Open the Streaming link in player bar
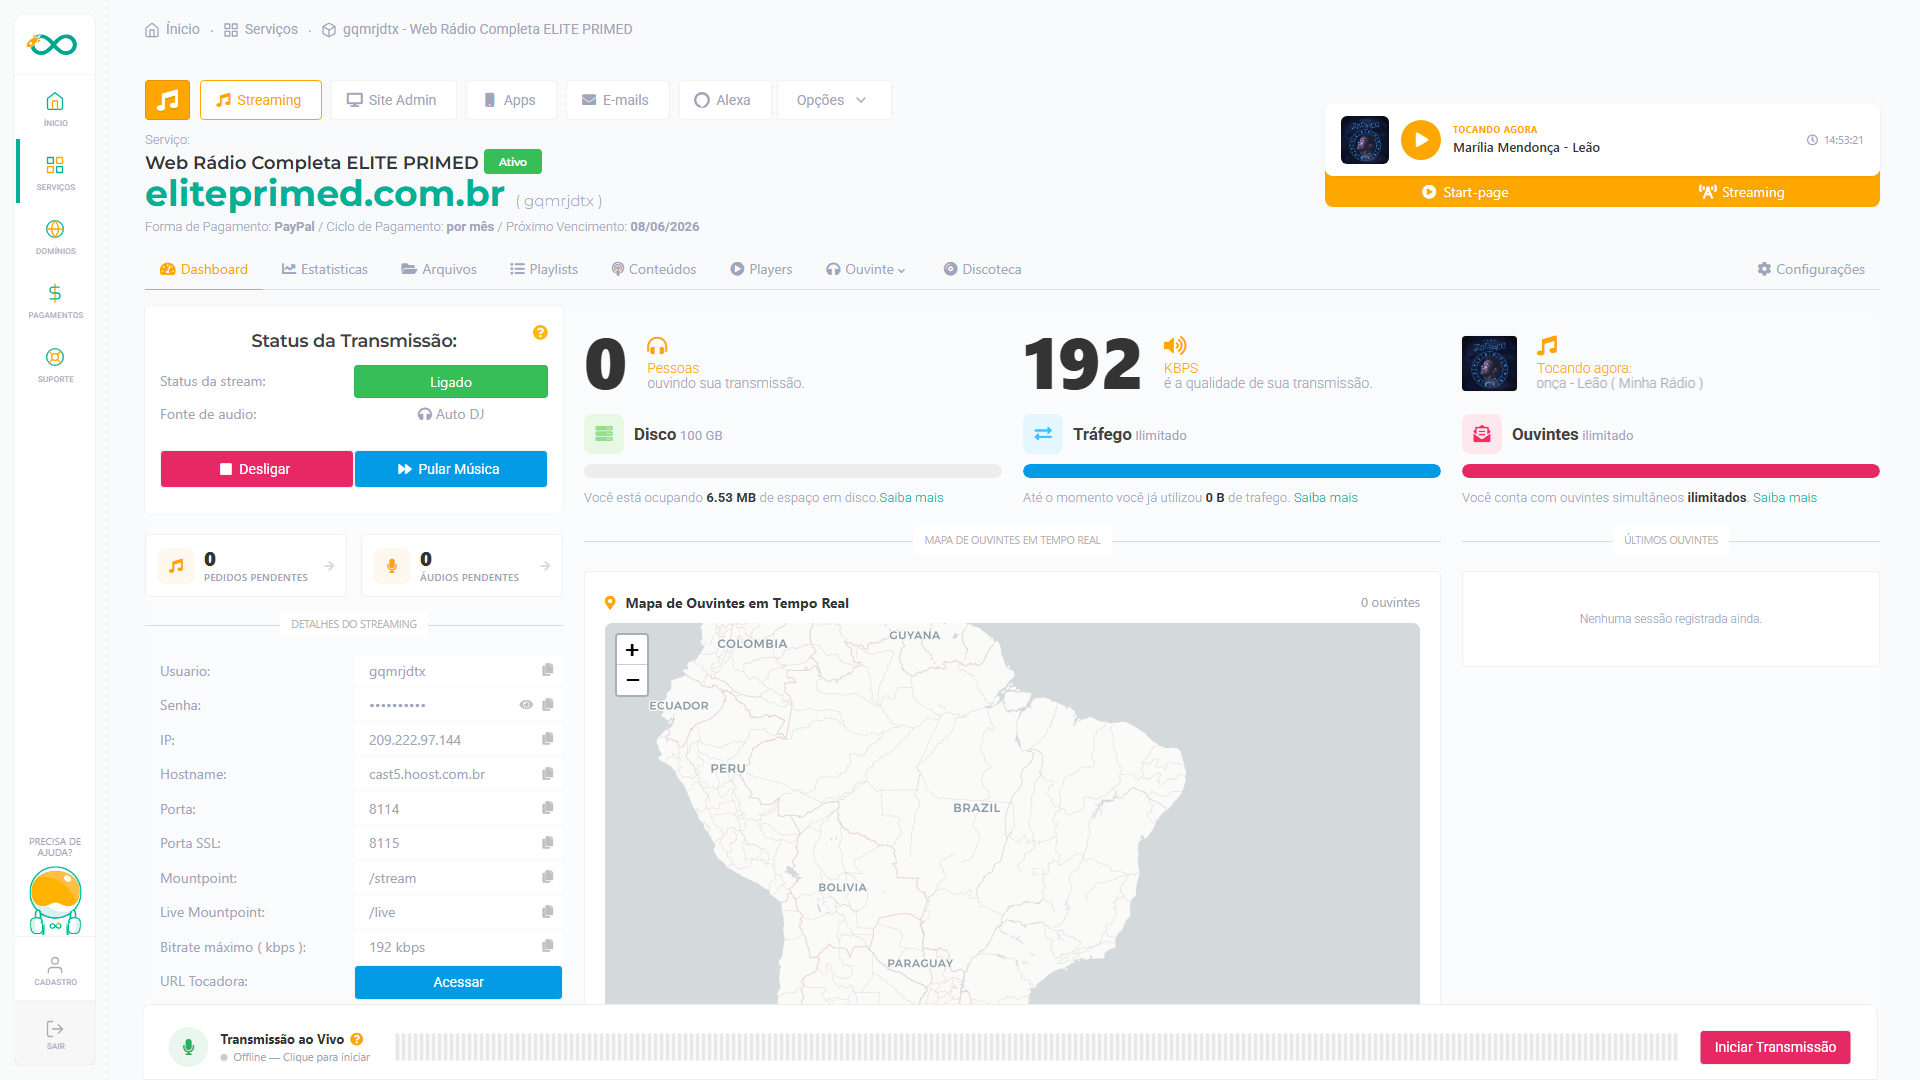This screenshot has height=1080, width=1920. [x=1742, y=192]
